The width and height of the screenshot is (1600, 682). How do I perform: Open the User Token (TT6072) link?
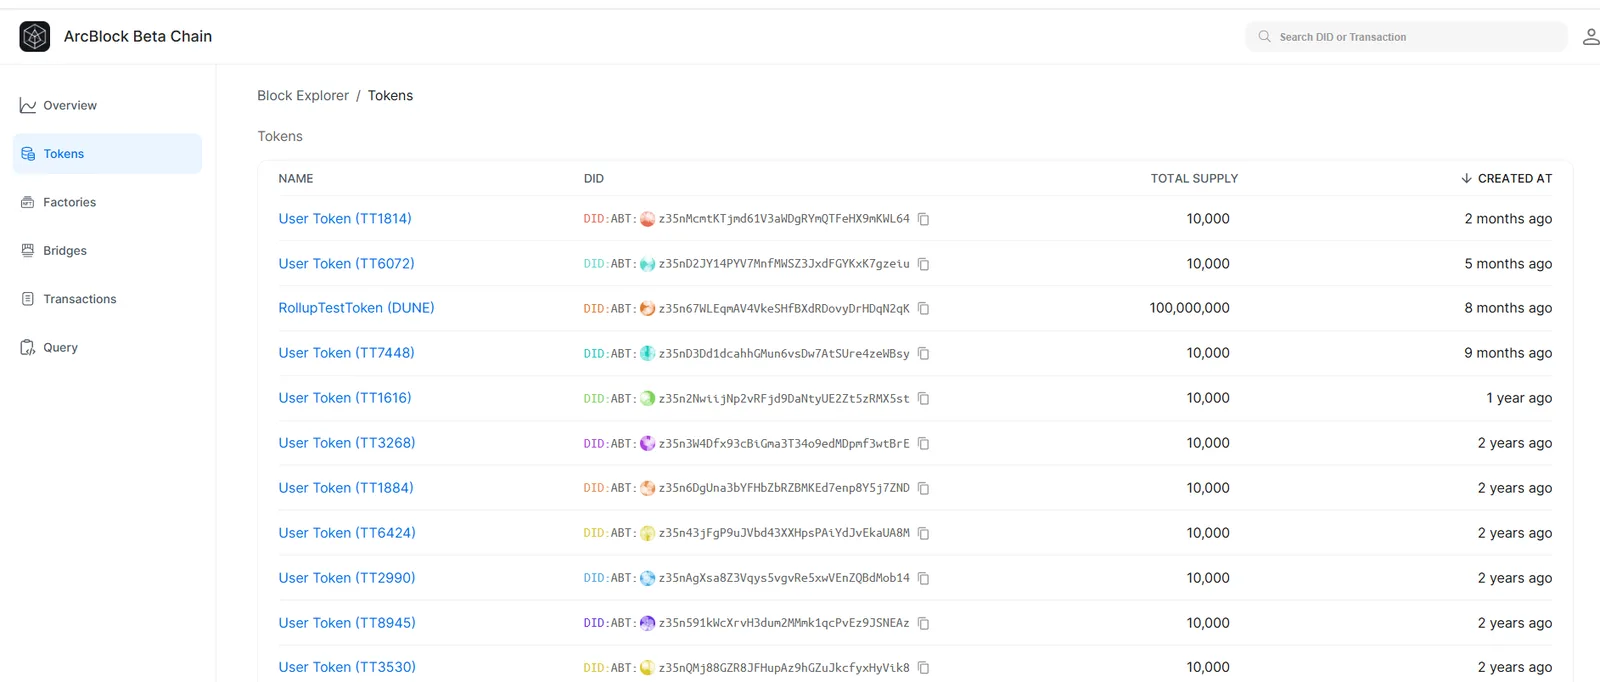tap(346, 264)
